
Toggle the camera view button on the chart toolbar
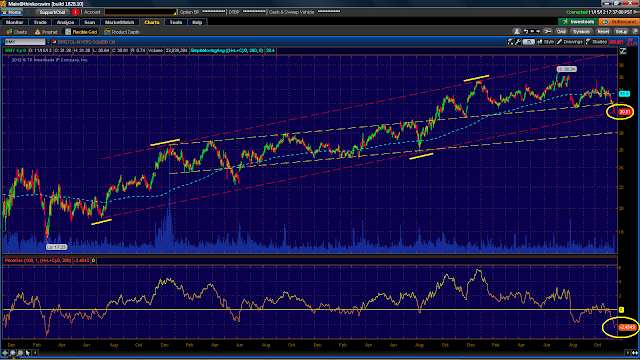[528, 42]
